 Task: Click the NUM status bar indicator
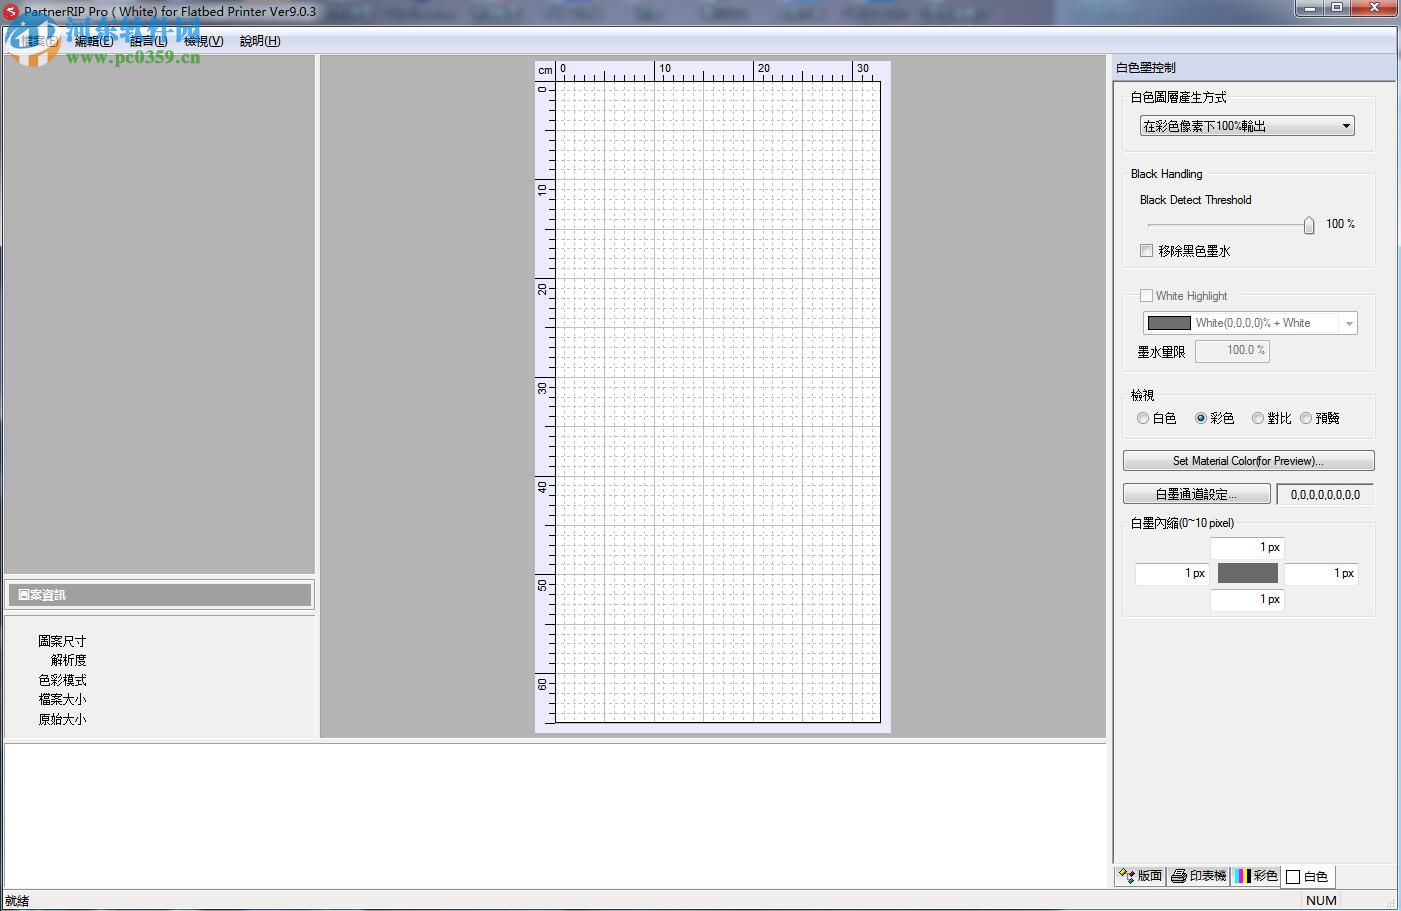[x=1321, y=900]
